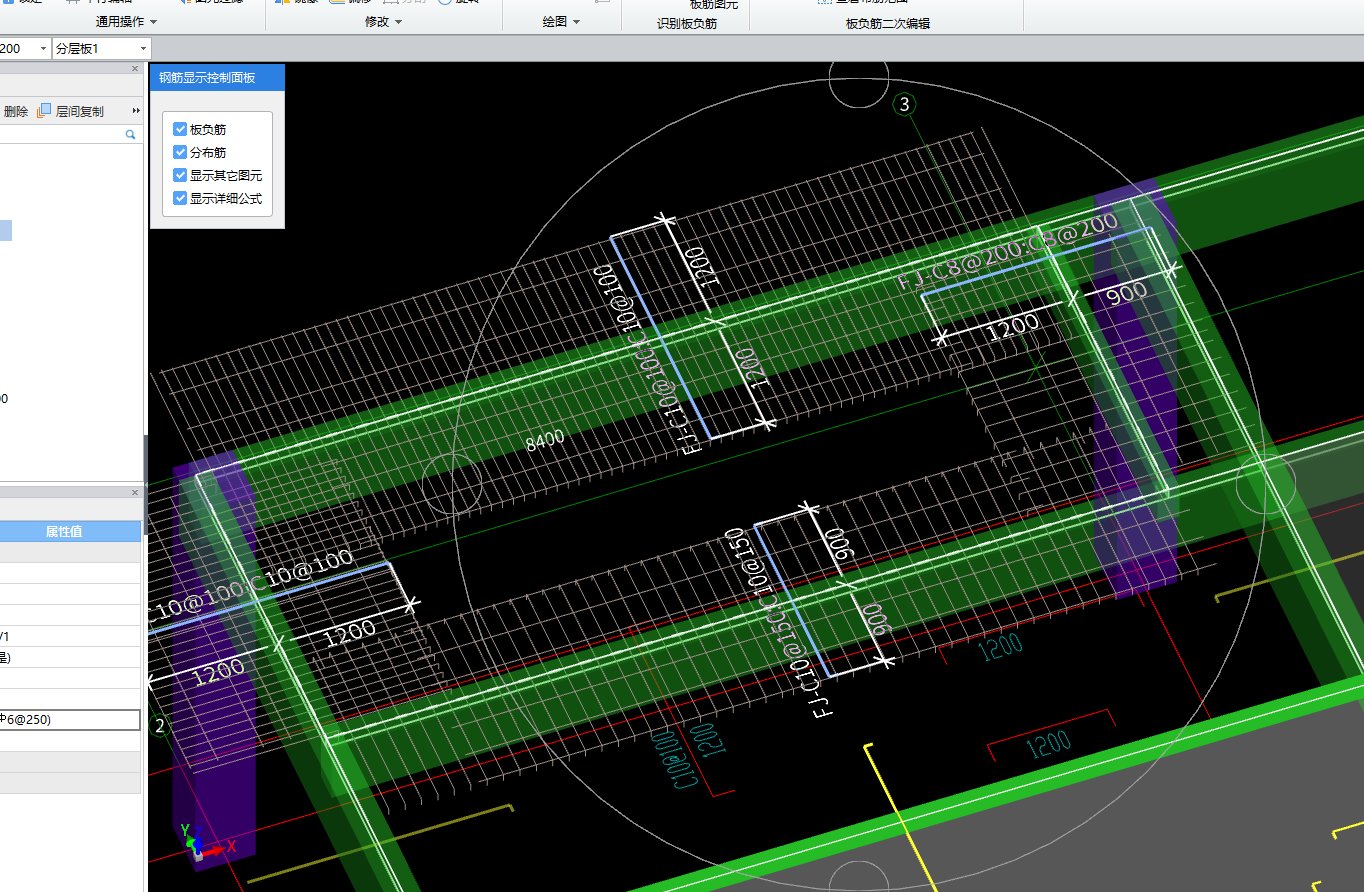Uncheck the 板负筋 checkbox

tap(180, 129)
